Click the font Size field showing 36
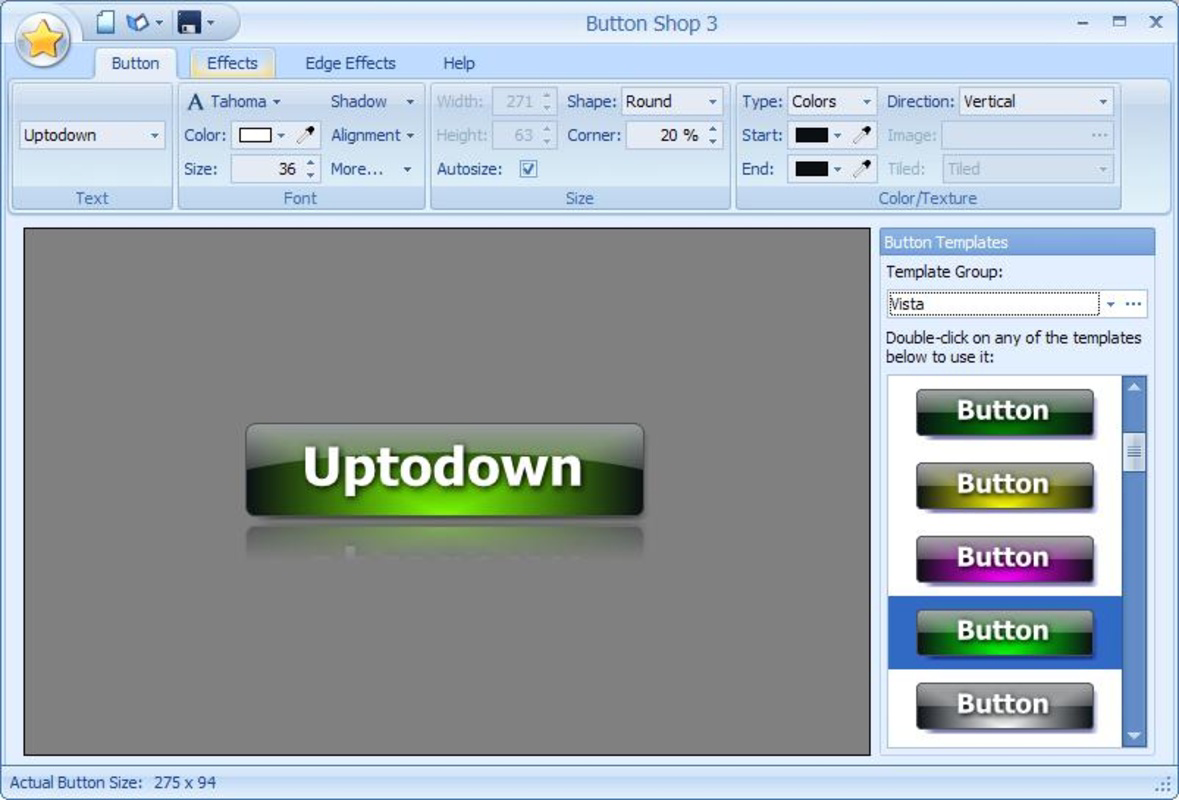1179x800 pixels. pyautogui.click(x=267, y=168)
